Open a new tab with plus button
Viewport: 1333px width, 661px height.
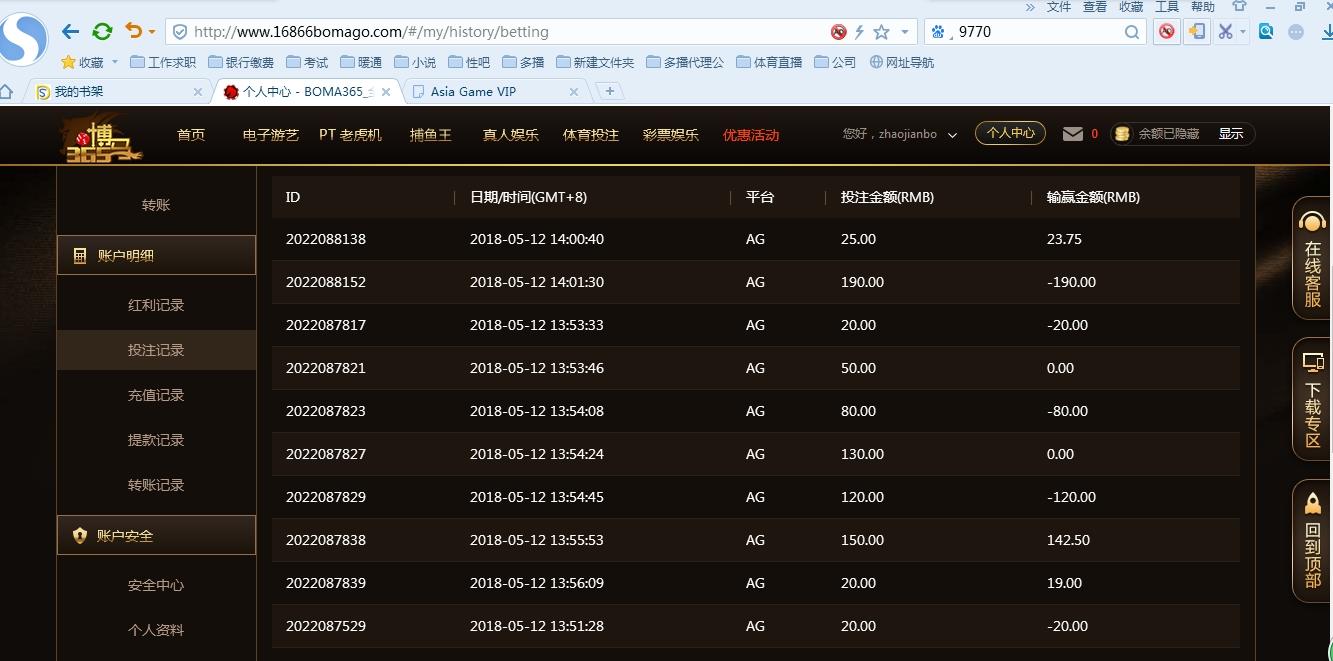(x=609, y=91)
